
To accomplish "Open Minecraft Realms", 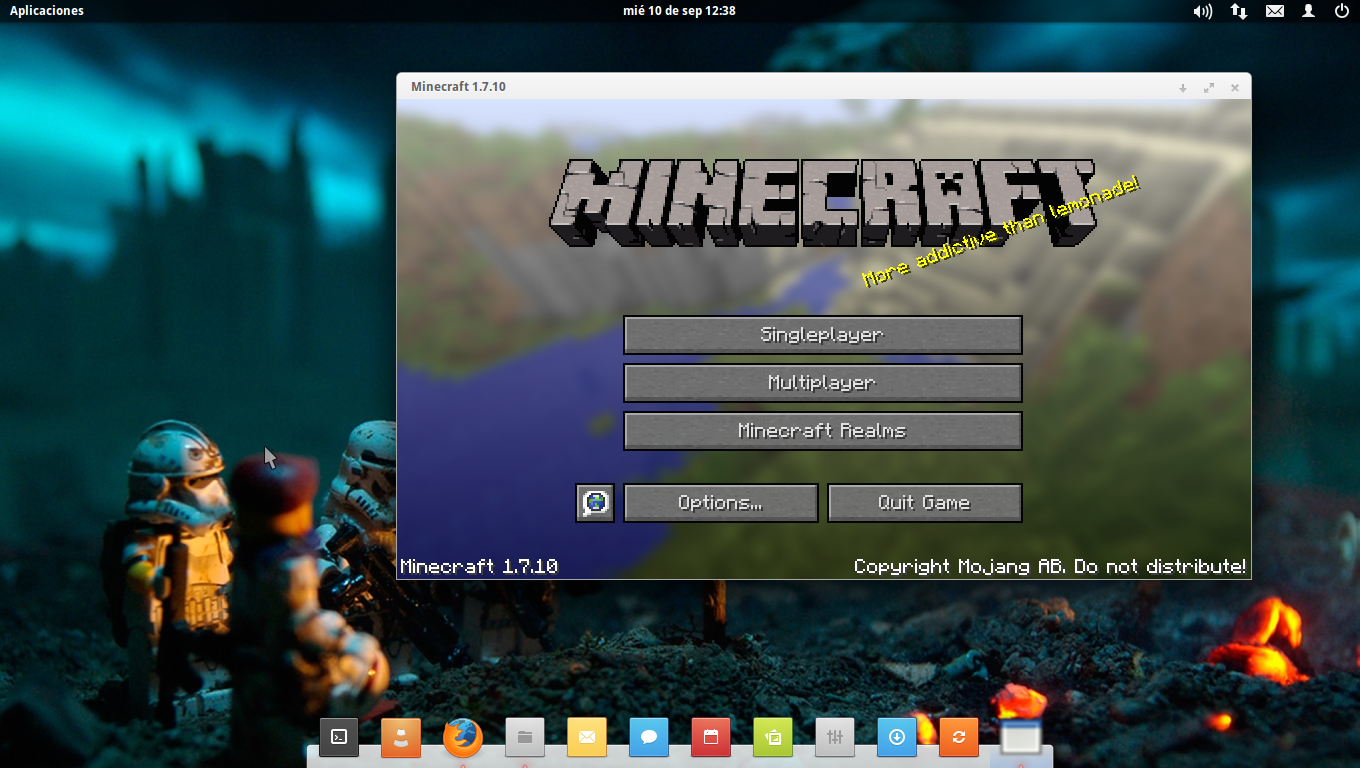I will click(822, 431).
